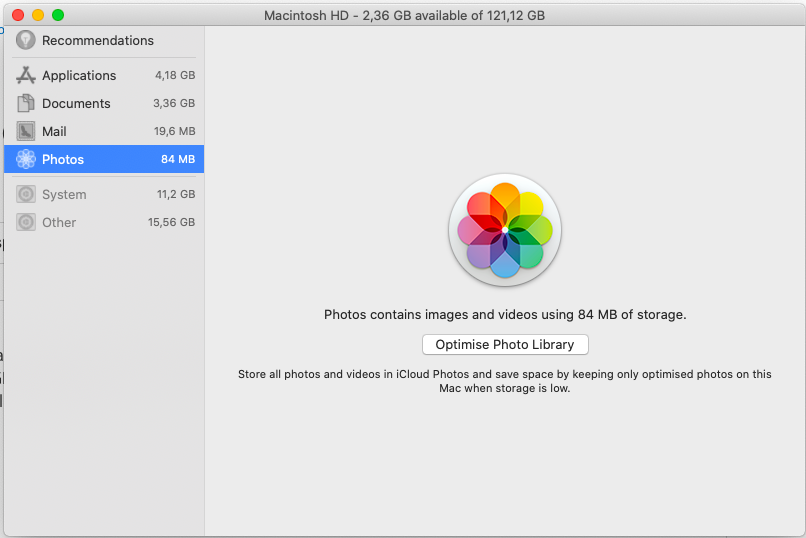Click the 11,2 GB System size
This screenshot has width=806, height=538.
176,194
